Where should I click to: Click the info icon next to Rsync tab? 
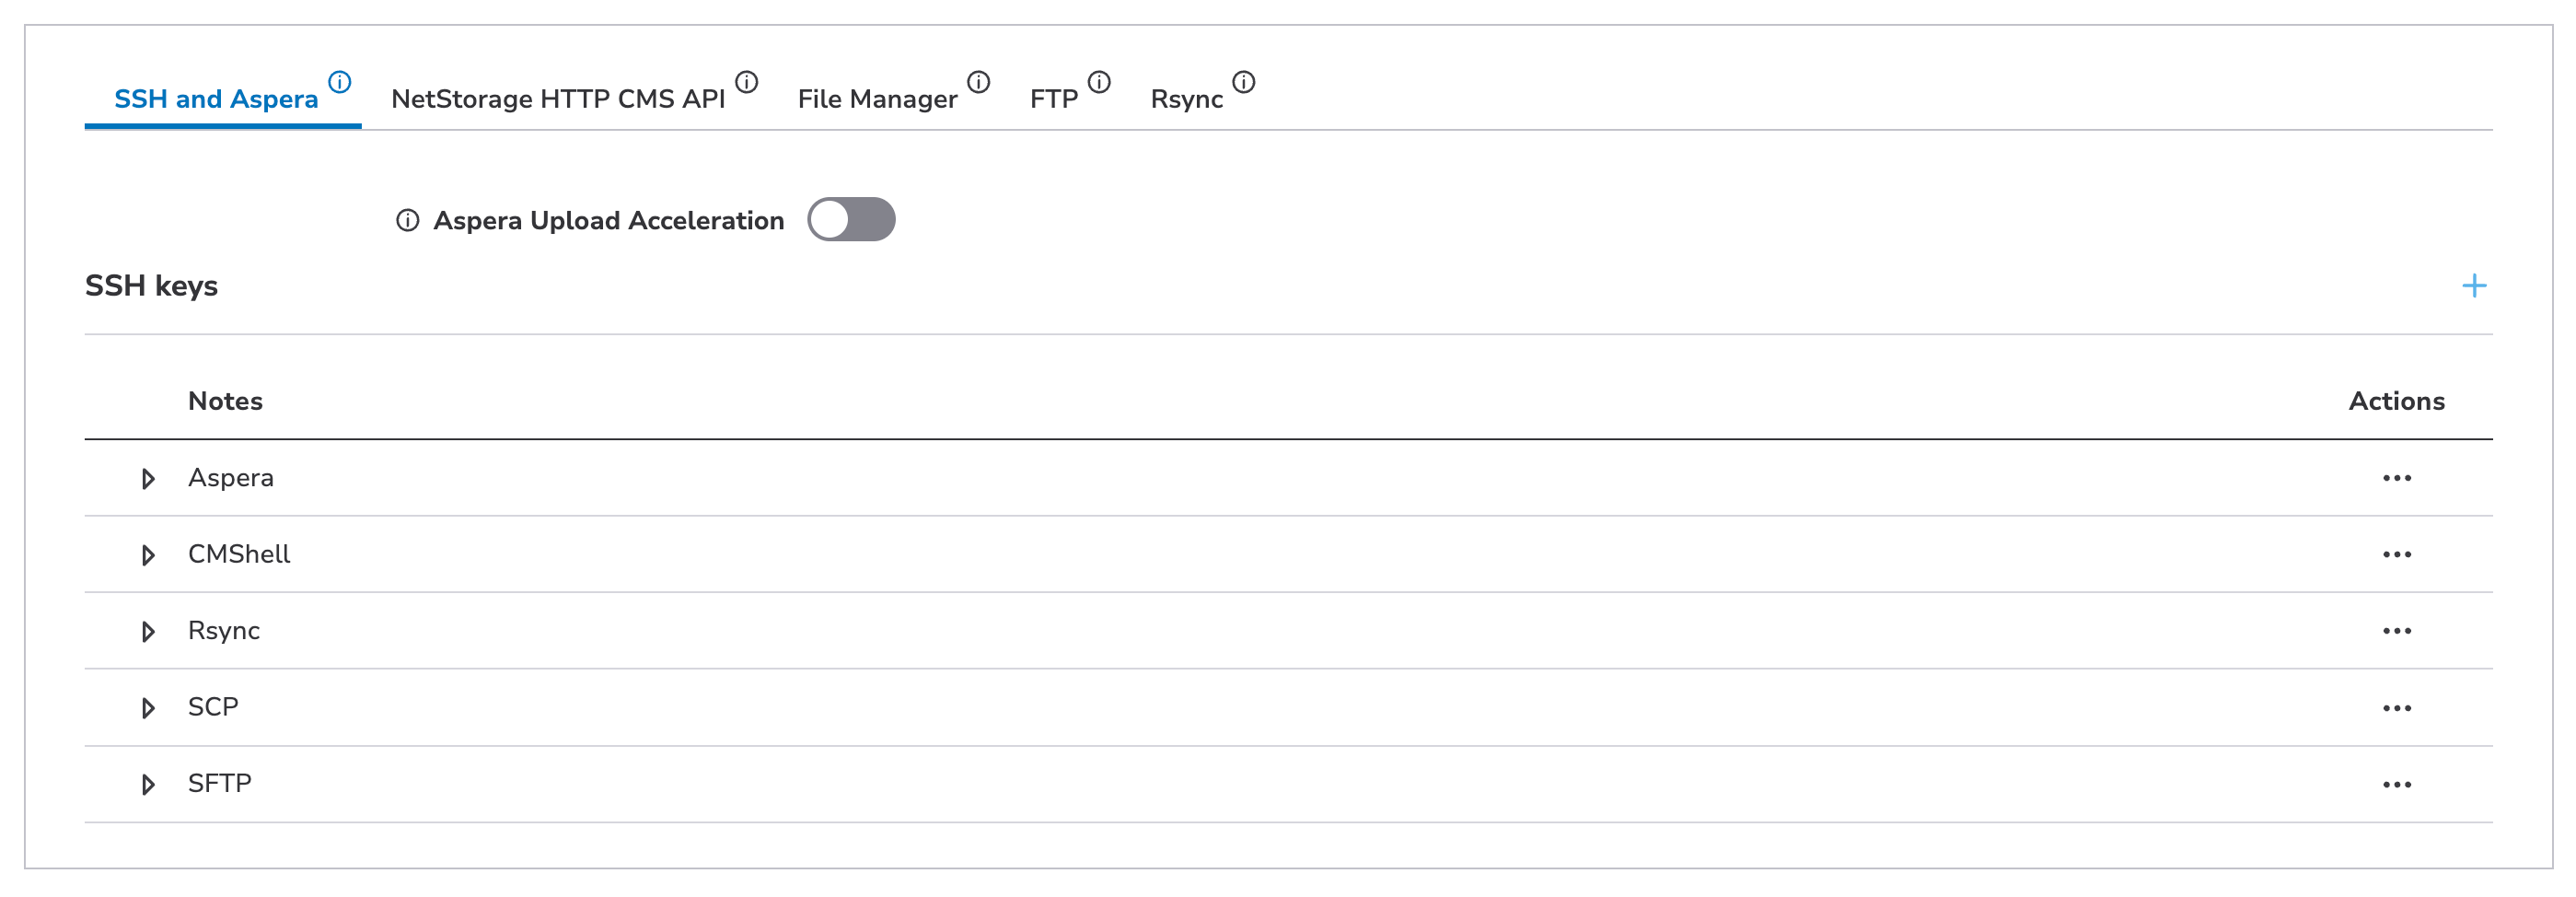coord(1244,82)
